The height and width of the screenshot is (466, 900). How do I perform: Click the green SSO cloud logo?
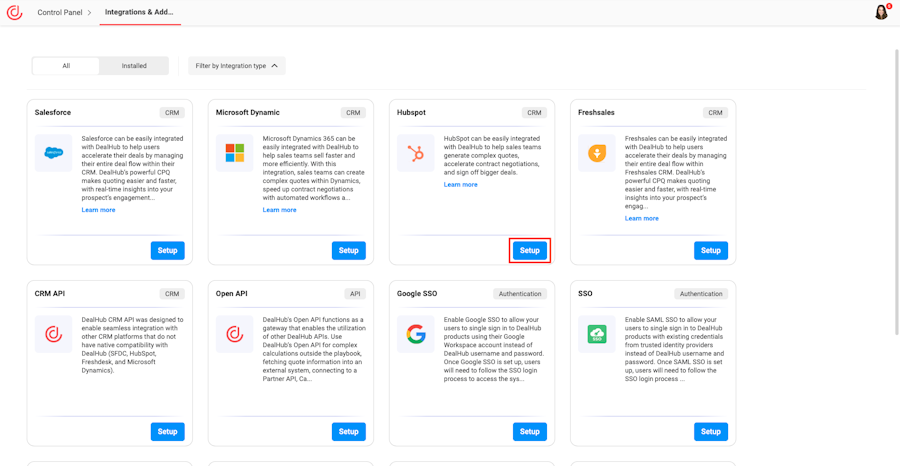pyautogui.click(x=596, y=334)
